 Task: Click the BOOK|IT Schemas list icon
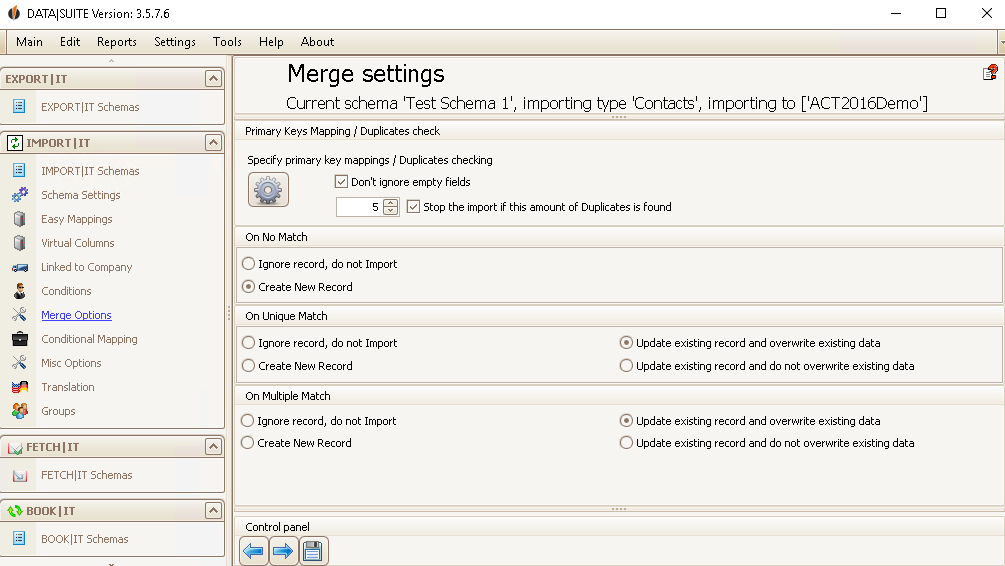coord(19,538)
